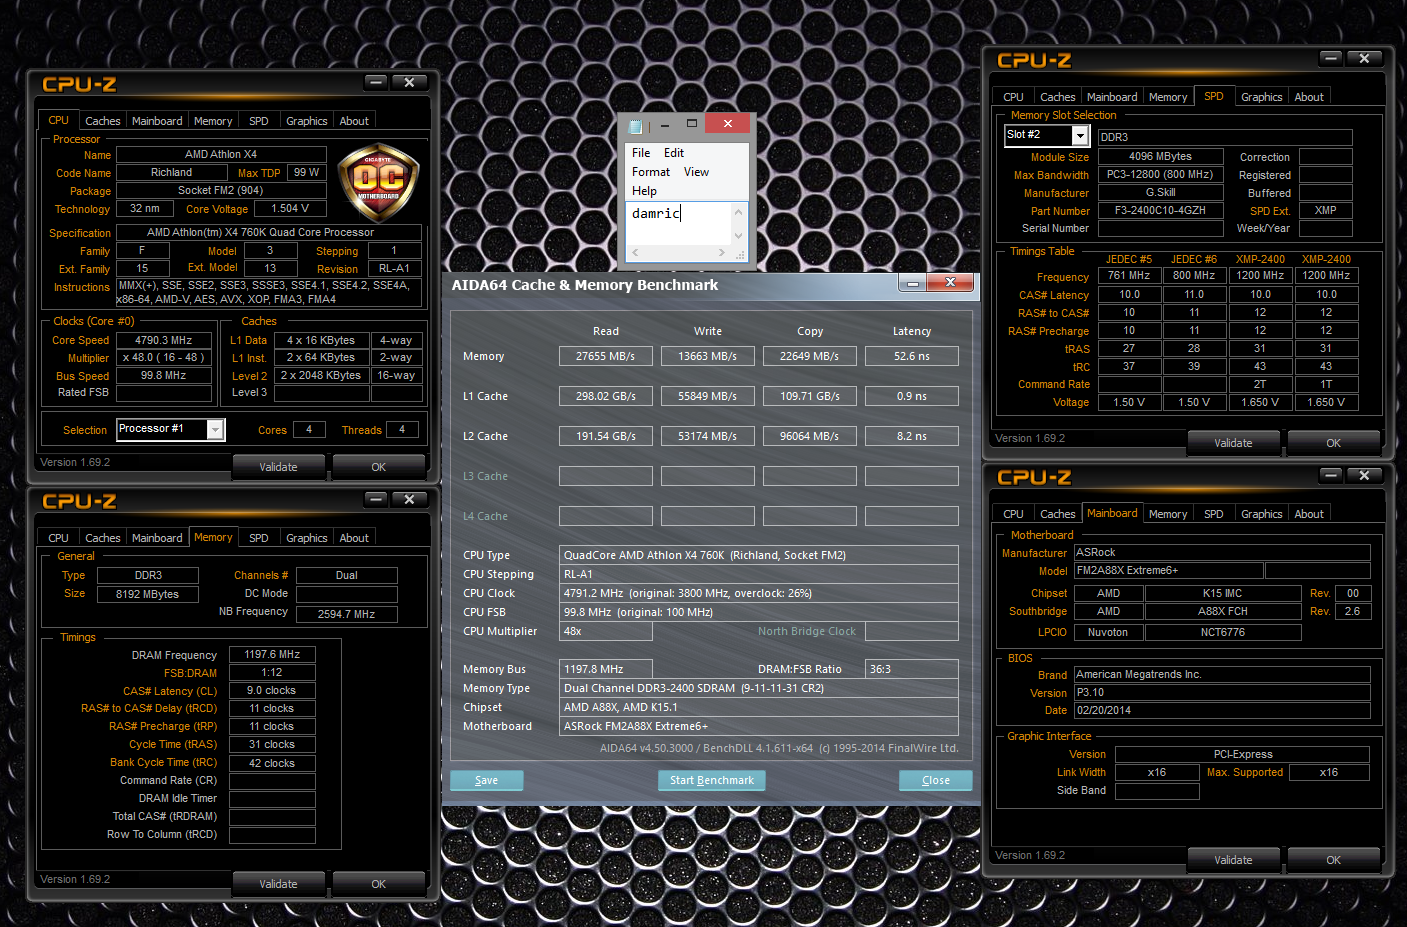Click the DRAM:FSB Ratio value 36:3
Image resolution: width=1407 pixels, height=927 pixels.
(x=912, y=669)
